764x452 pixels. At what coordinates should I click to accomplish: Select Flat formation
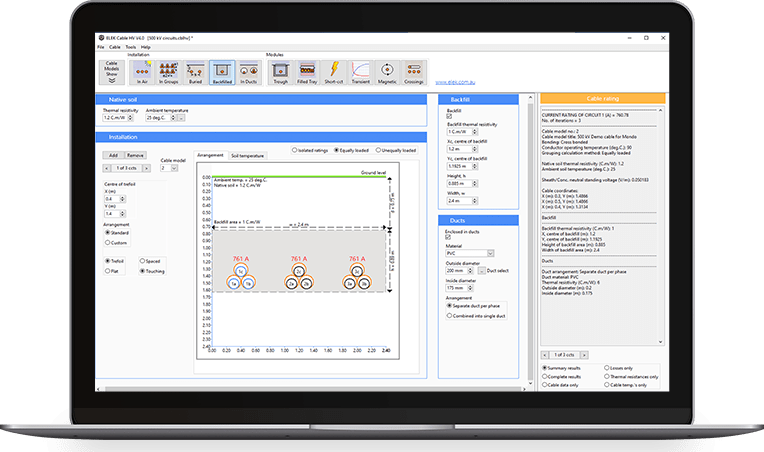112,271
